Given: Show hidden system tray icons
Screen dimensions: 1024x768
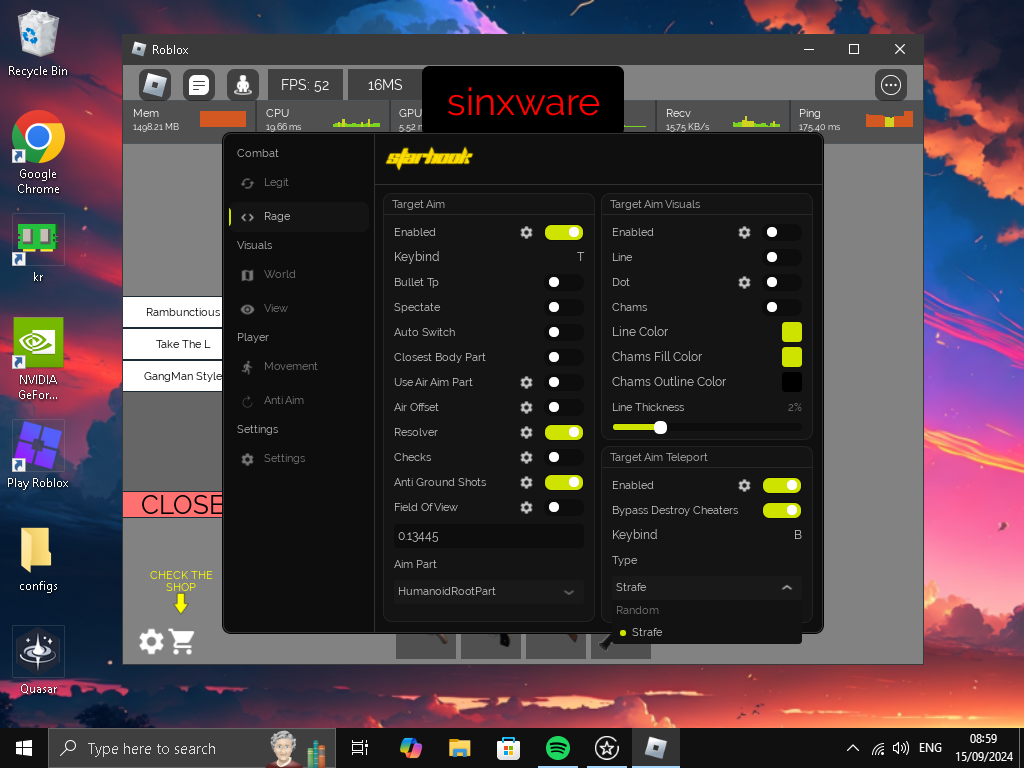Looking at the screenshot, I should 852,748.
